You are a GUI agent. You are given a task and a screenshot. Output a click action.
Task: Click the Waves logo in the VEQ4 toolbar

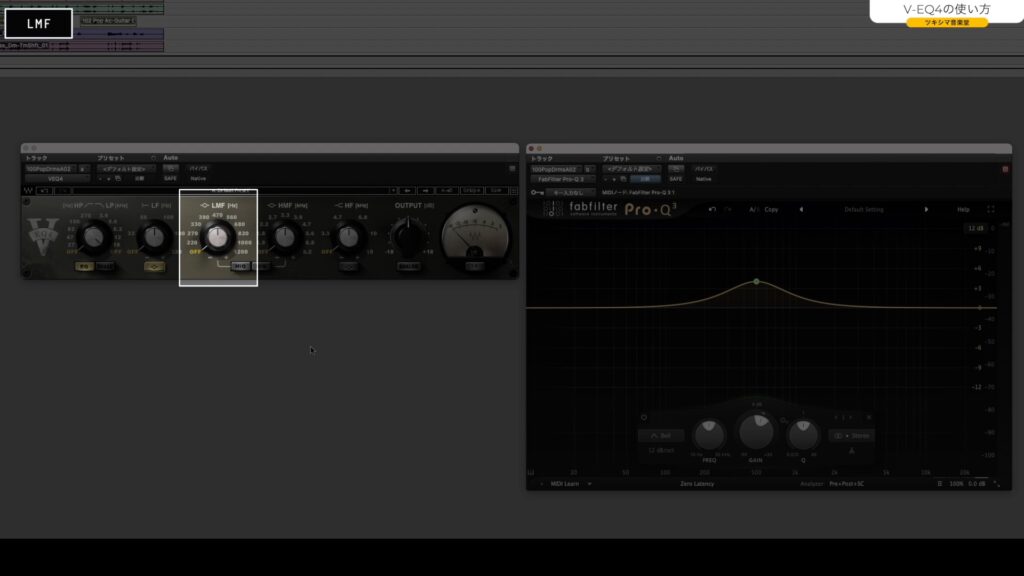point(28,191)
